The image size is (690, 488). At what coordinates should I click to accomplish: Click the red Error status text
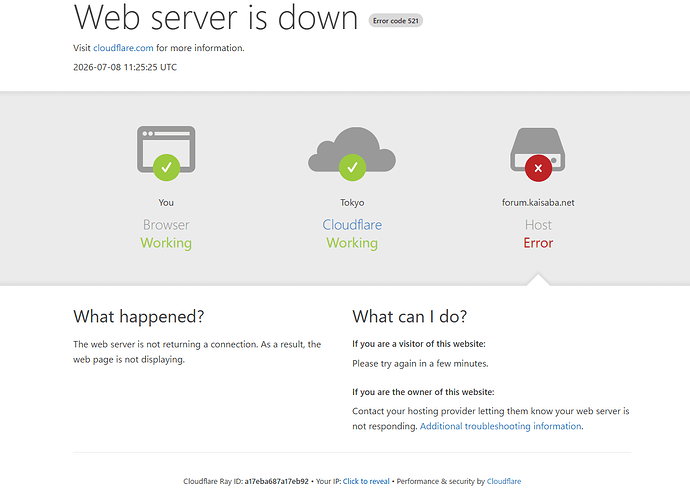tap(538, 243)
